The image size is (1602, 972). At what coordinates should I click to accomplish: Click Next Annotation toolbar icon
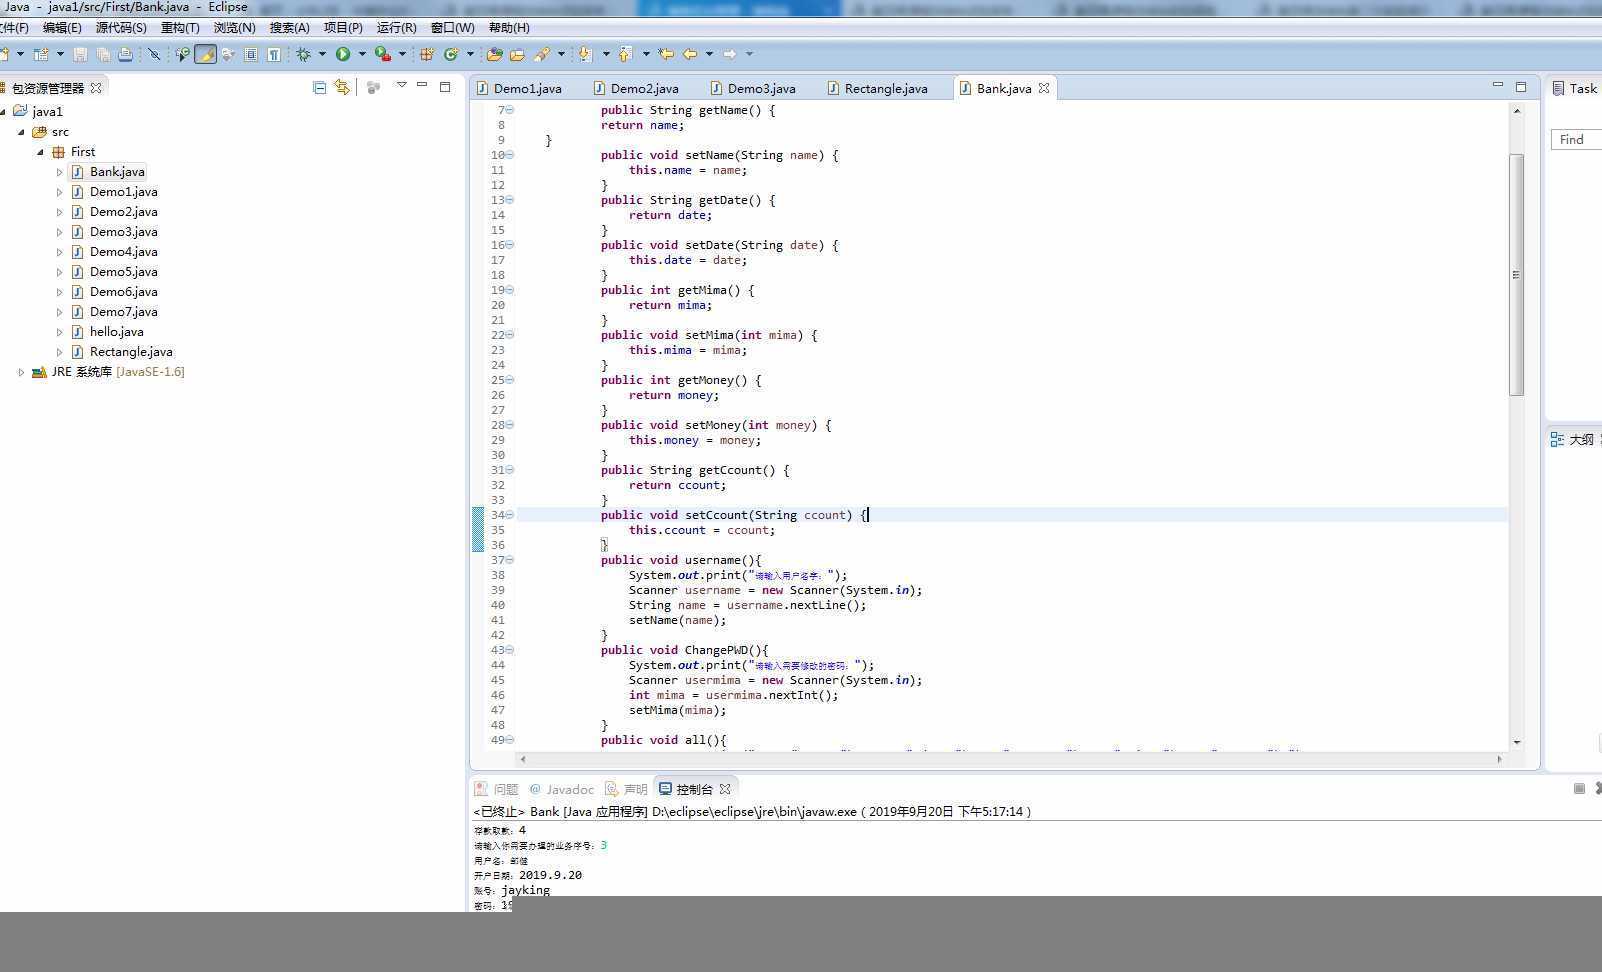585,54
